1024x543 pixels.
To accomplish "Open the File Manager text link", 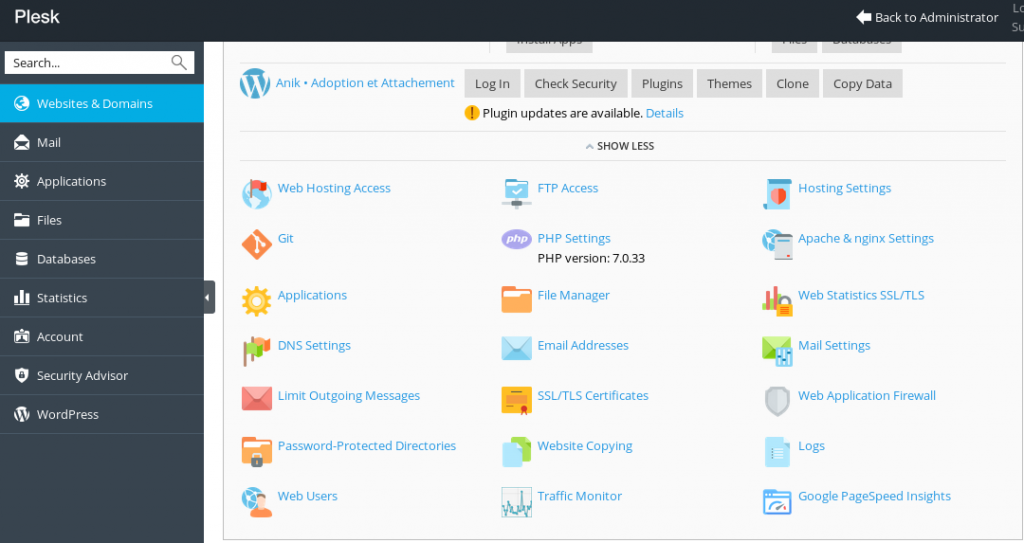I will tap(573, 295).
